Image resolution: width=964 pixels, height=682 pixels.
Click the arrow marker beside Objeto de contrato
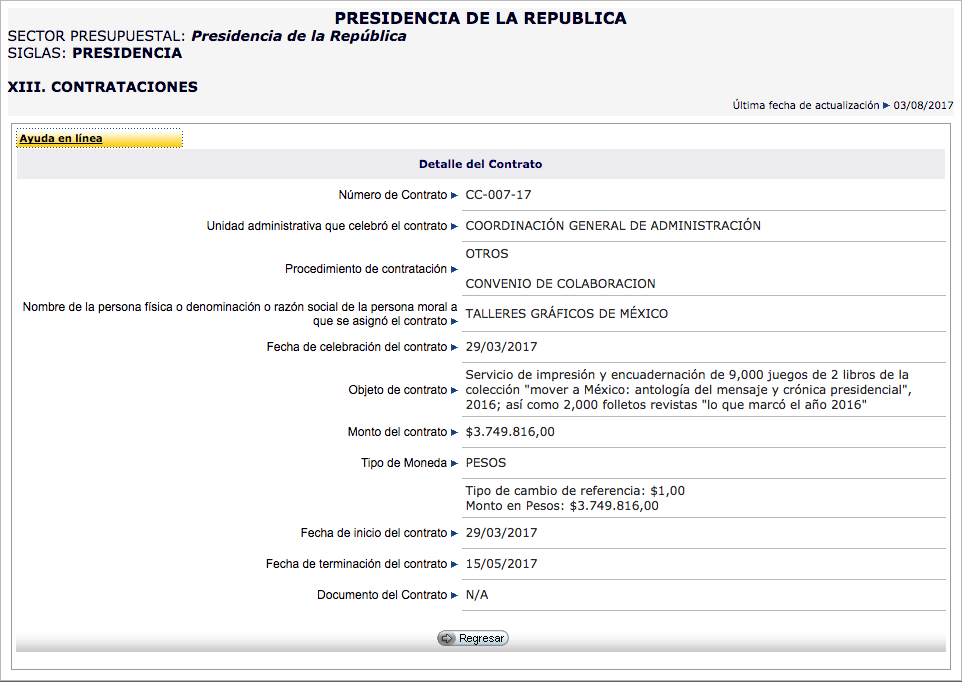(454, 390)
